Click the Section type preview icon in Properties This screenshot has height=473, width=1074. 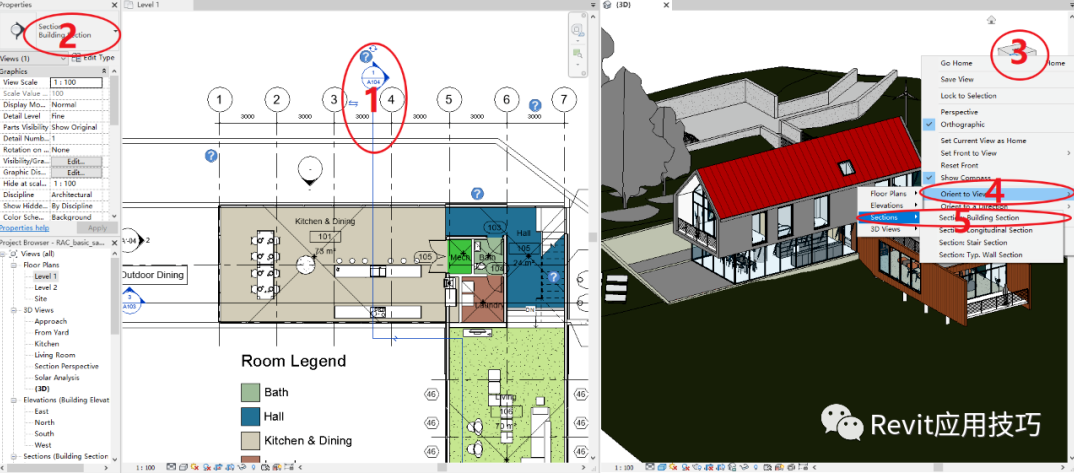point(17,31)
